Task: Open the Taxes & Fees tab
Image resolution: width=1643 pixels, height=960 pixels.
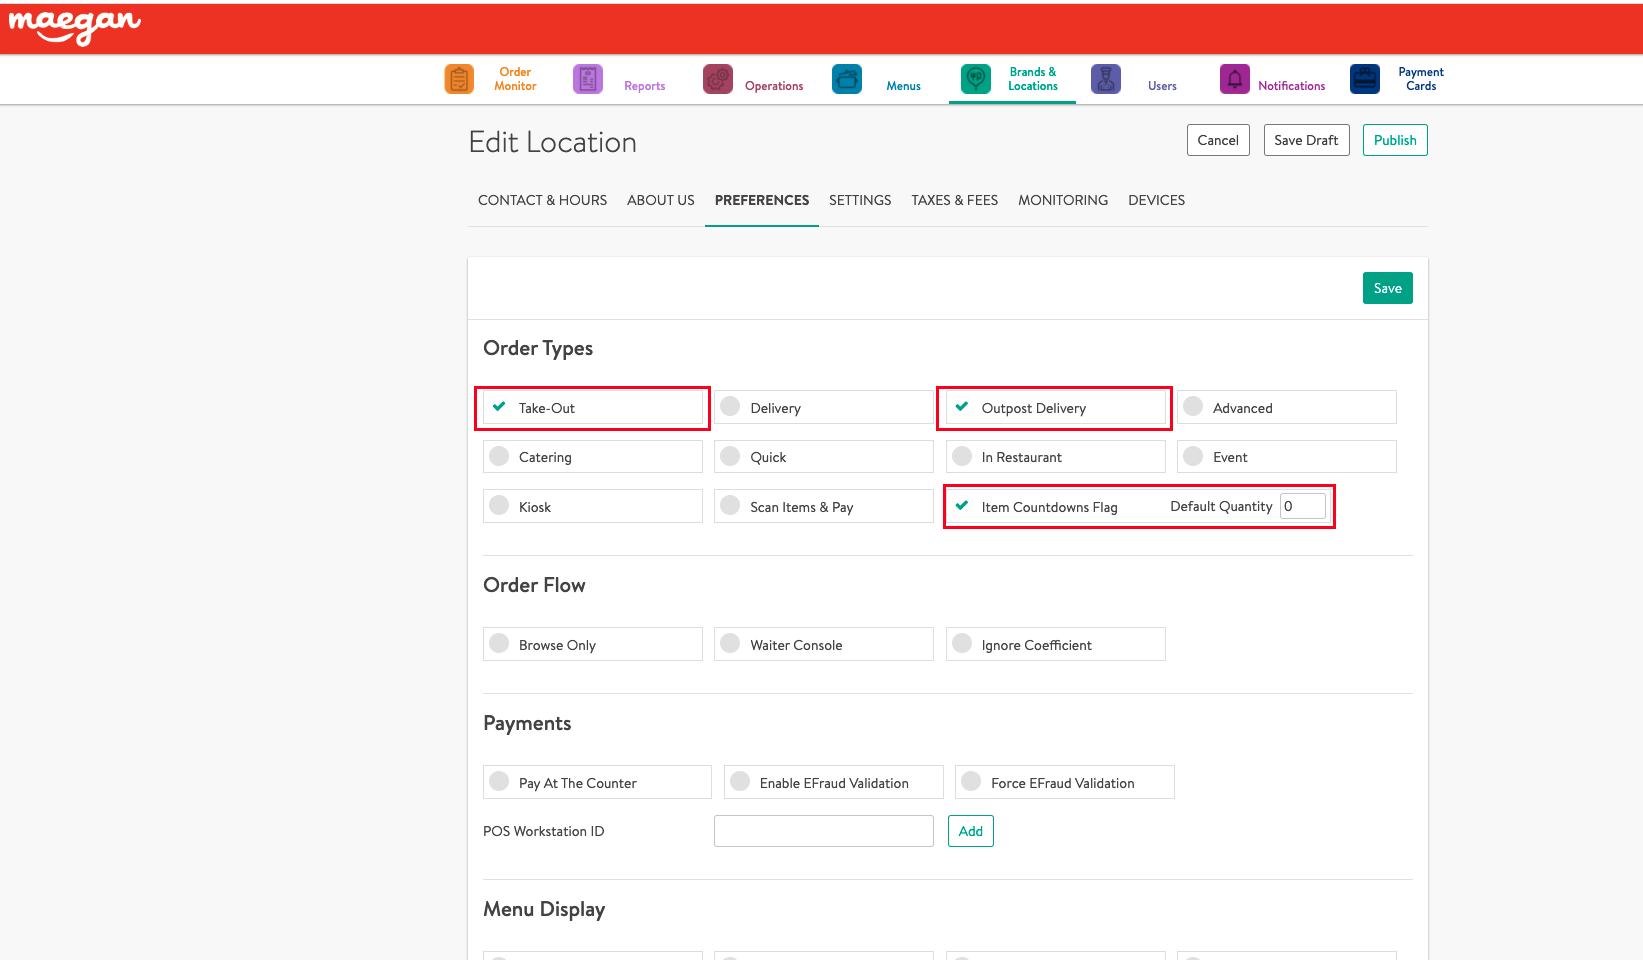Action: [954, 200]
